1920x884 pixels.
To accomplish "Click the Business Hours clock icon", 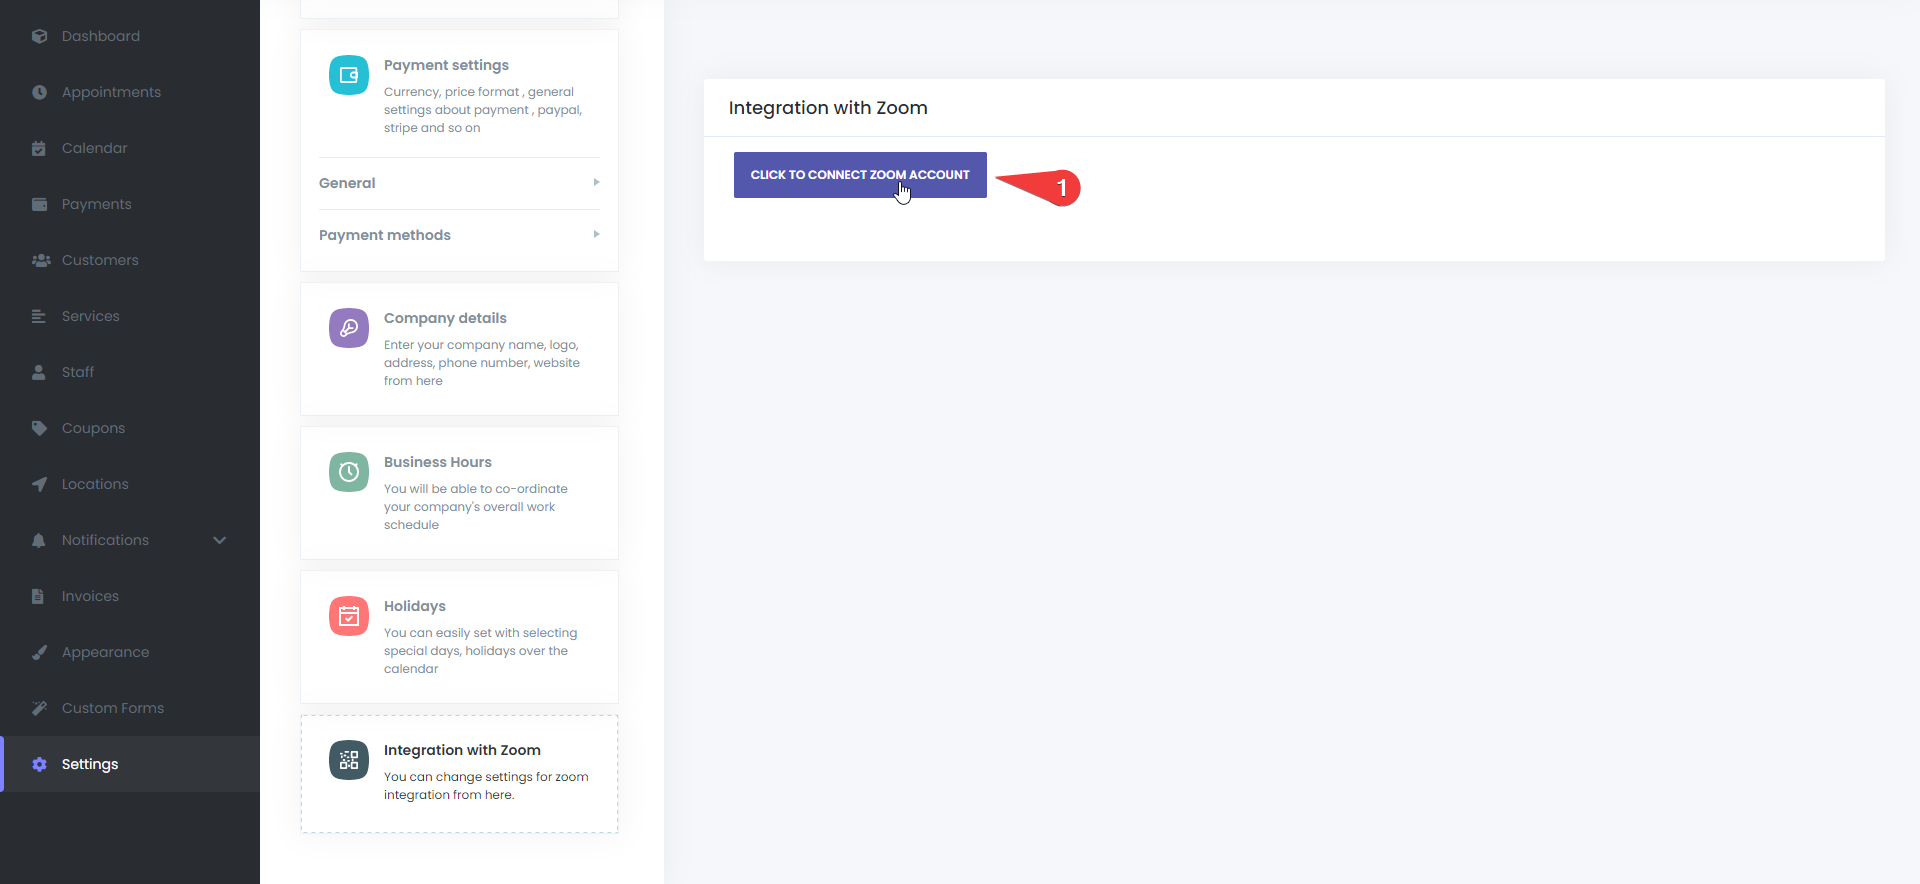I will (349, 472).
